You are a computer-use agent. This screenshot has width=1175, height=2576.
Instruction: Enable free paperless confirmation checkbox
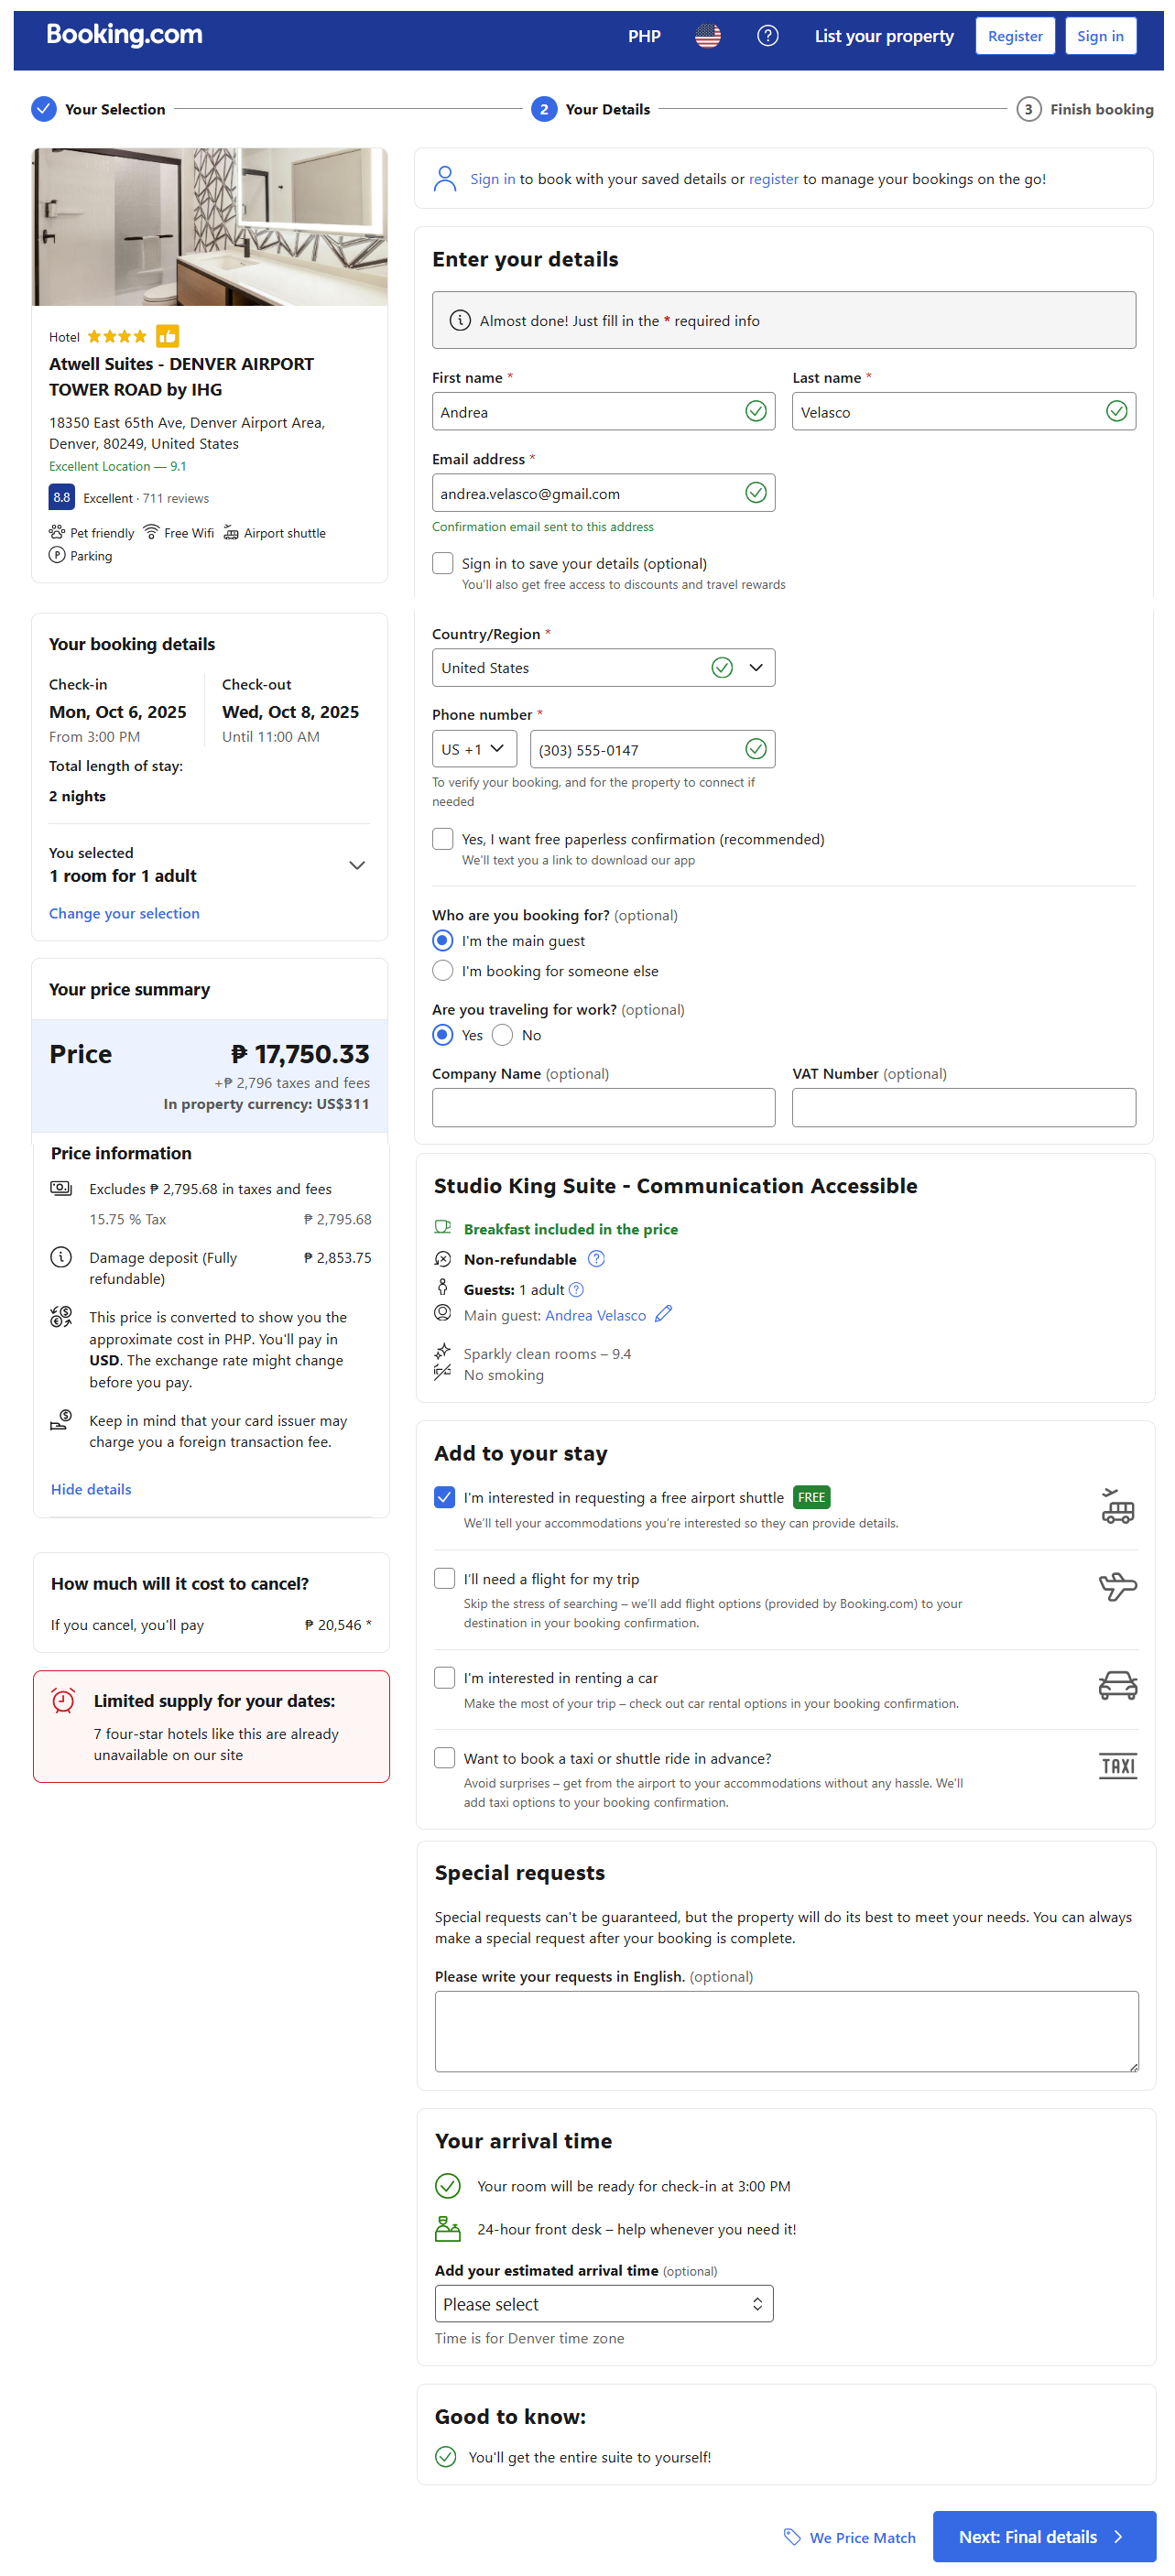point(443,838)
